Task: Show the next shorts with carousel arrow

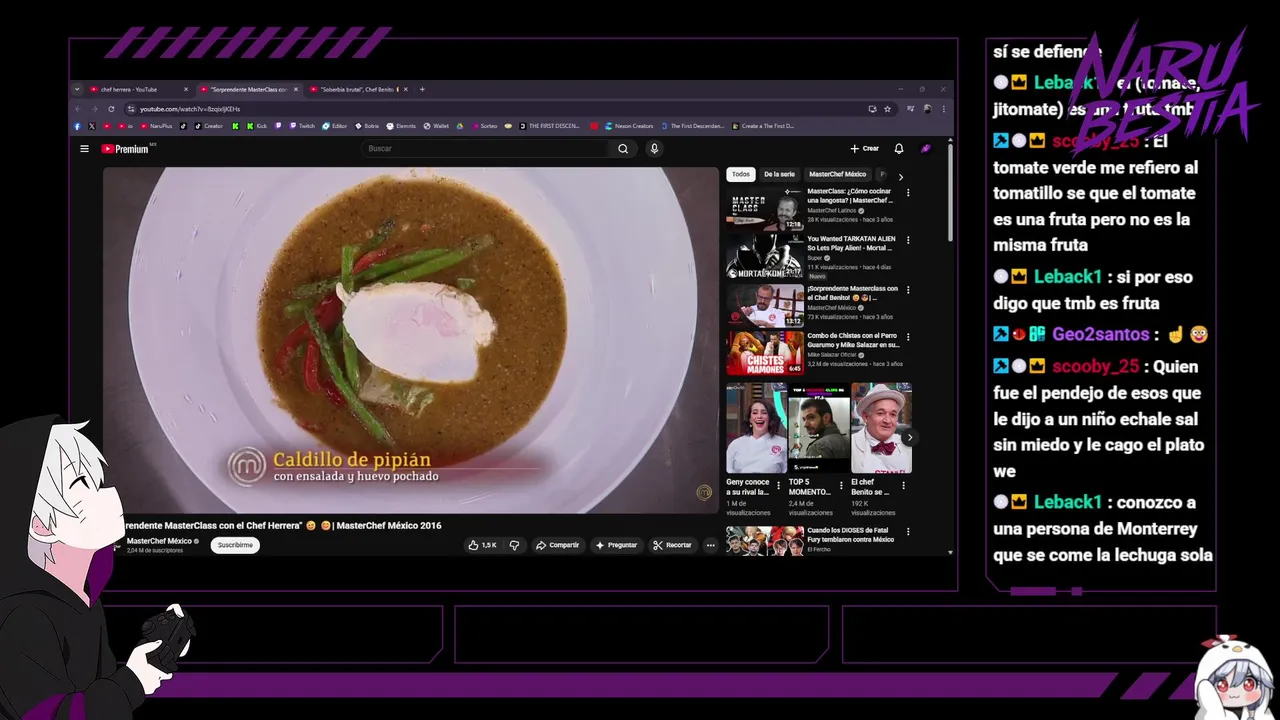Action: pyautogui.click(x=909, y=437)
